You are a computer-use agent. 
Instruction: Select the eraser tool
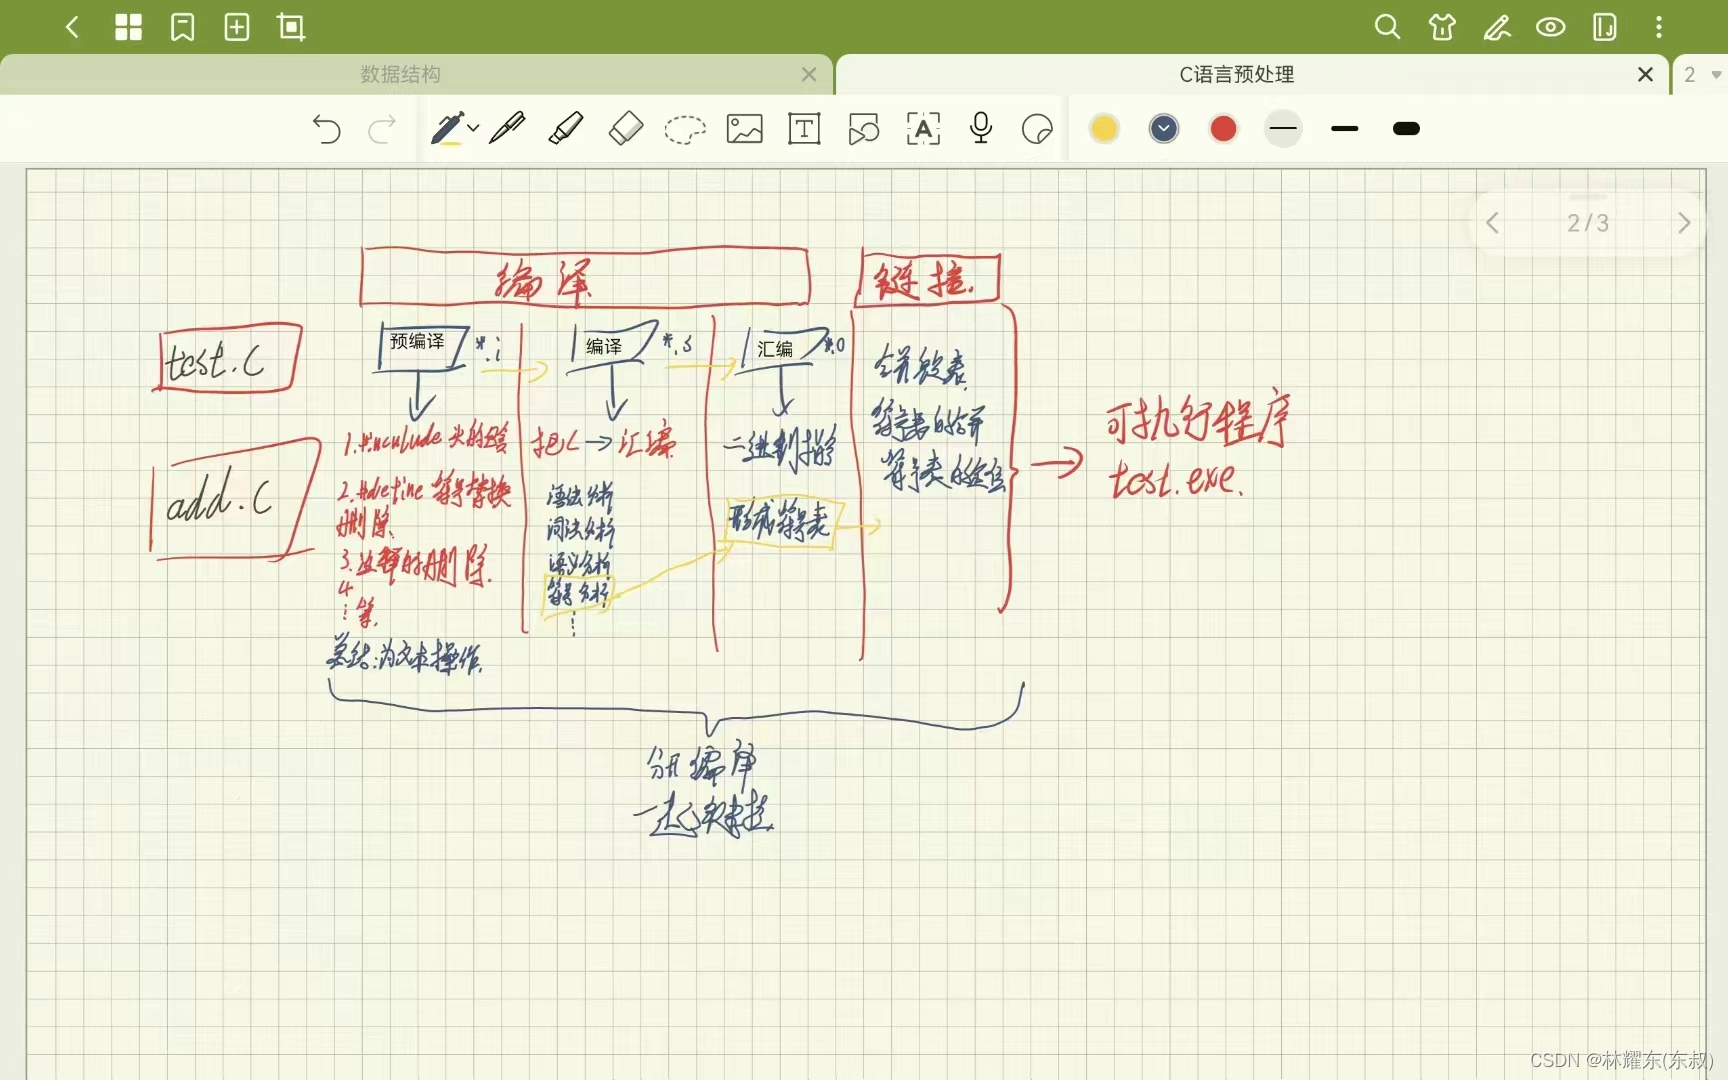pyautogui.click(x=626, y=128)
